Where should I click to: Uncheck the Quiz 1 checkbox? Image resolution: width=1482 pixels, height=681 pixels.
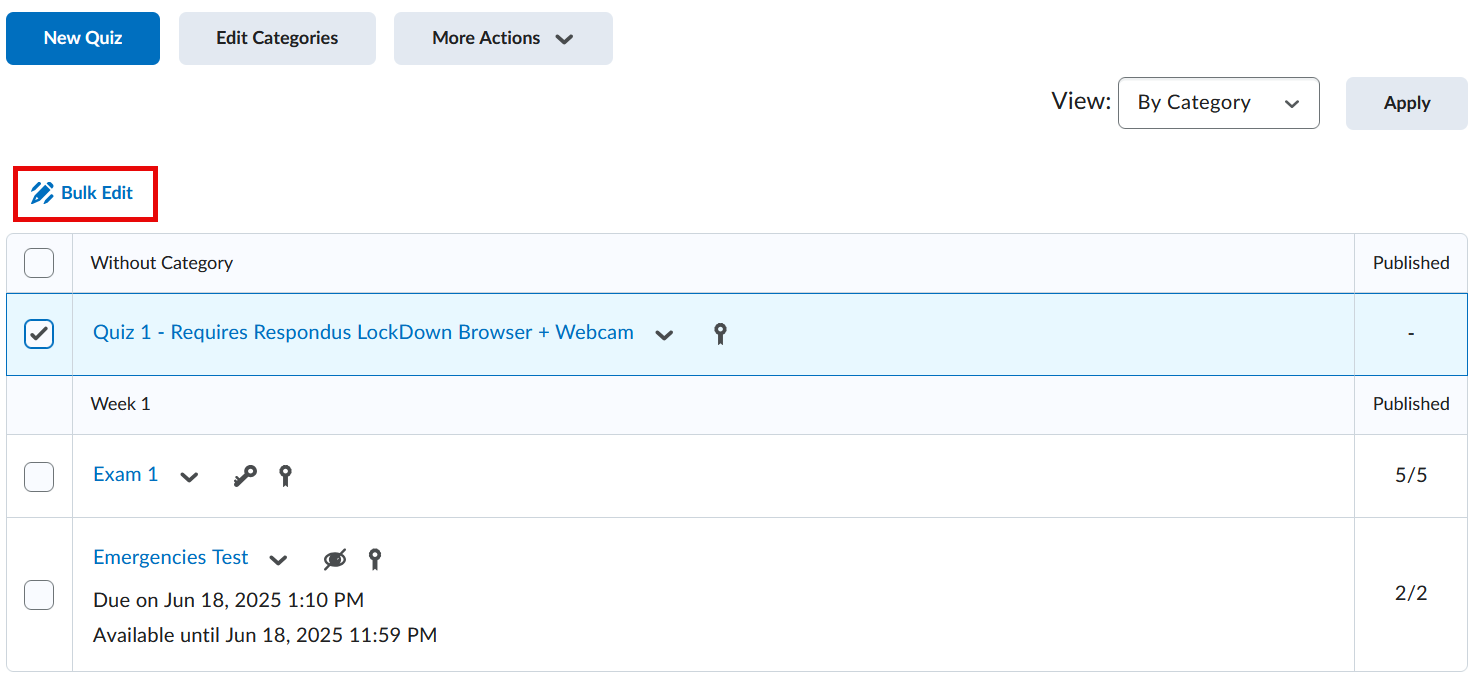39,334
